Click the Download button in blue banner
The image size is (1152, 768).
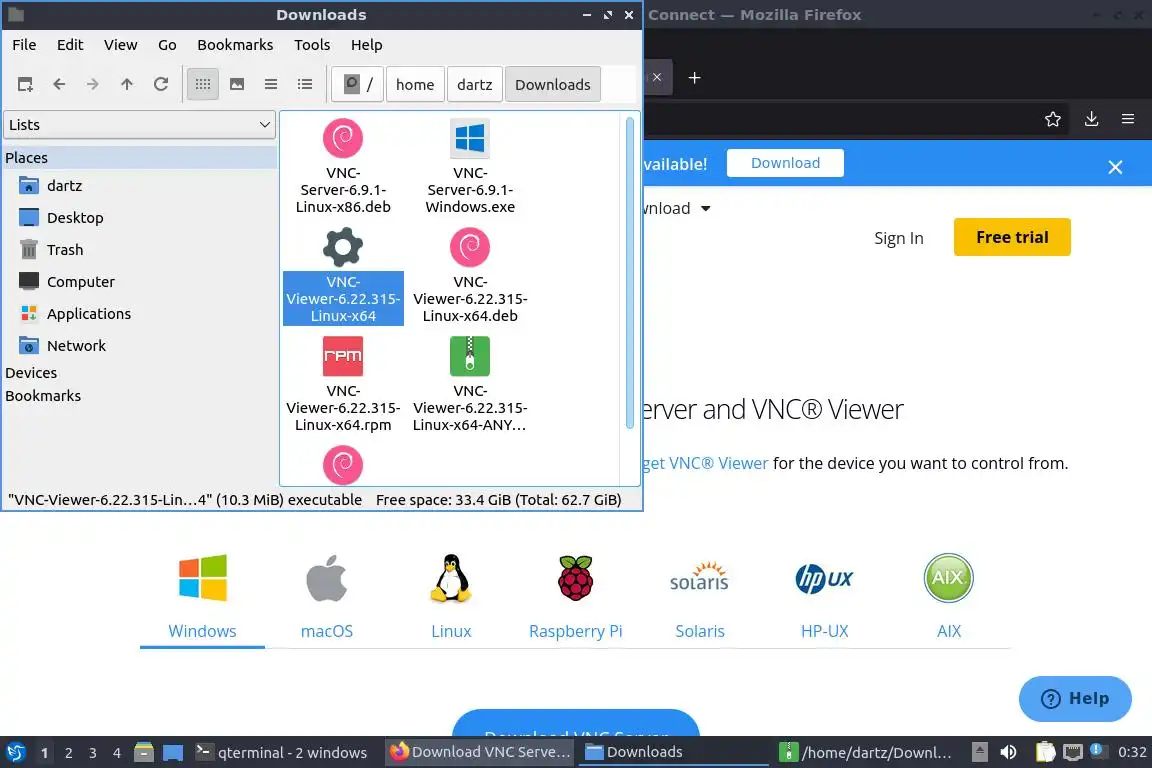[x=785, y=163]
